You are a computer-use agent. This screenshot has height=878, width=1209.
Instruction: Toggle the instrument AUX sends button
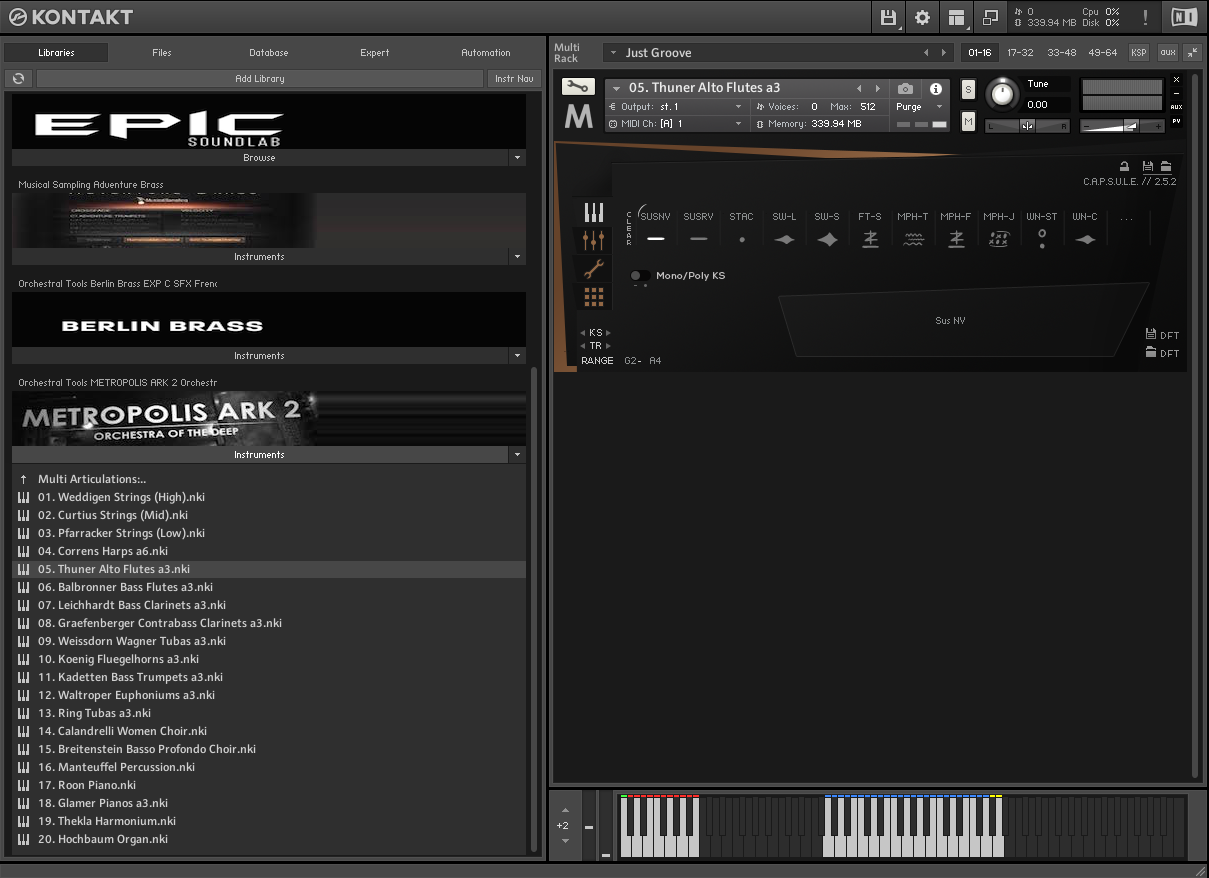click(1176, 107)
